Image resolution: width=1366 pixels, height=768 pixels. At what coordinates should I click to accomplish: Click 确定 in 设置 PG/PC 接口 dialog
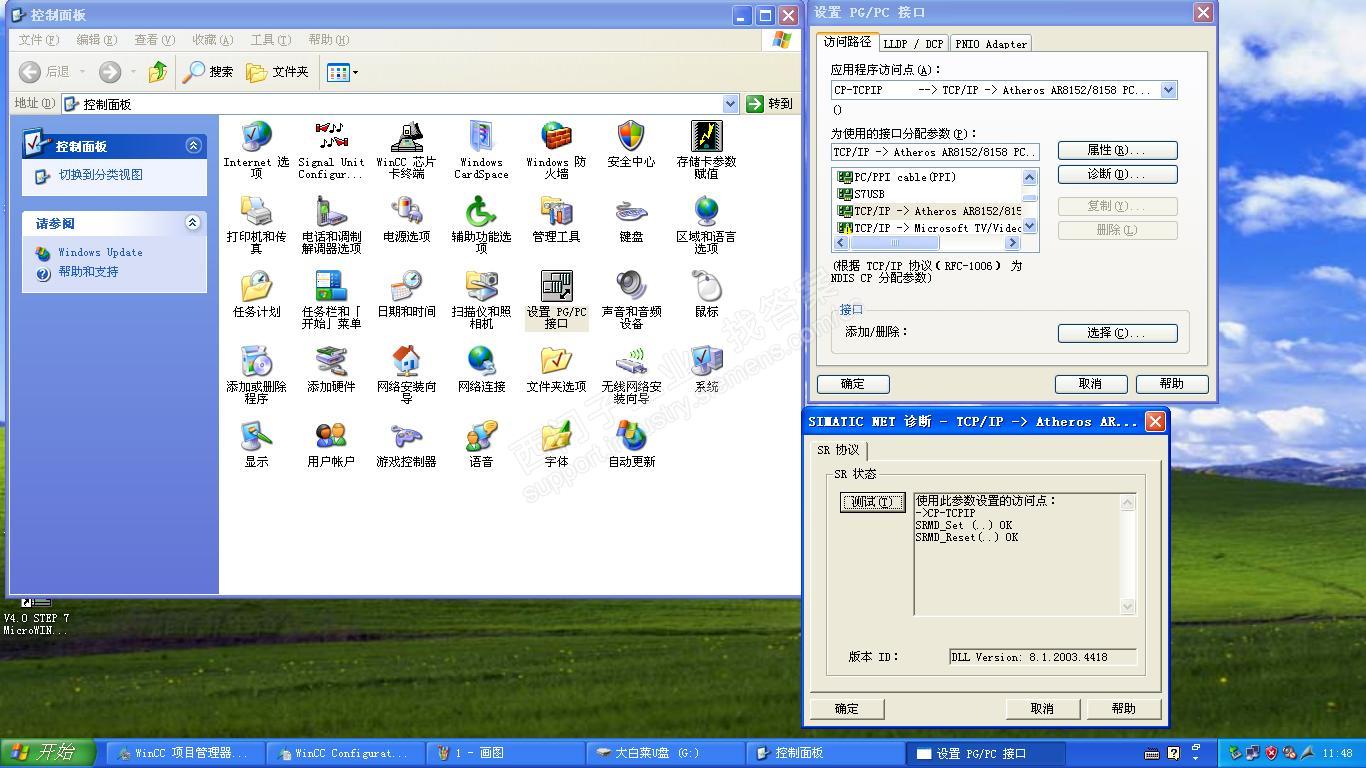(853, 384)
